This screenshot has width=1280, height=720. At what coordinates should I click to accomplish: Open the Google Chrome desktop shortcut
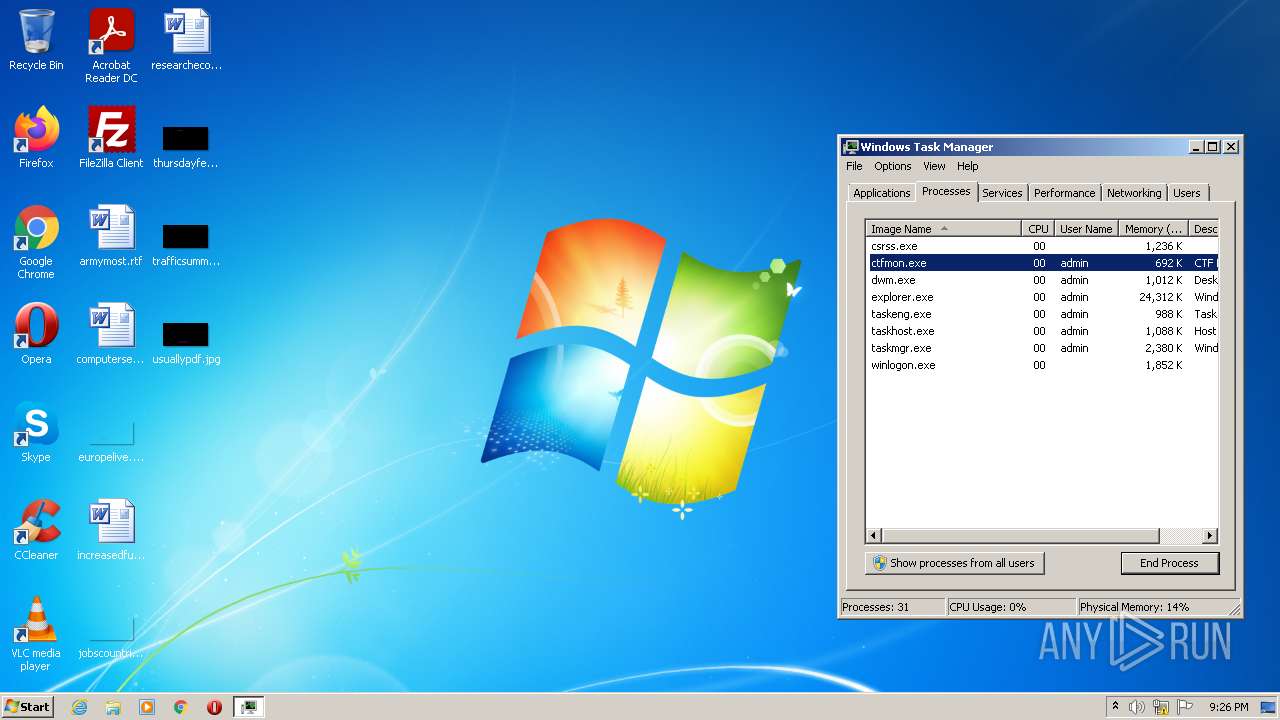36,242
